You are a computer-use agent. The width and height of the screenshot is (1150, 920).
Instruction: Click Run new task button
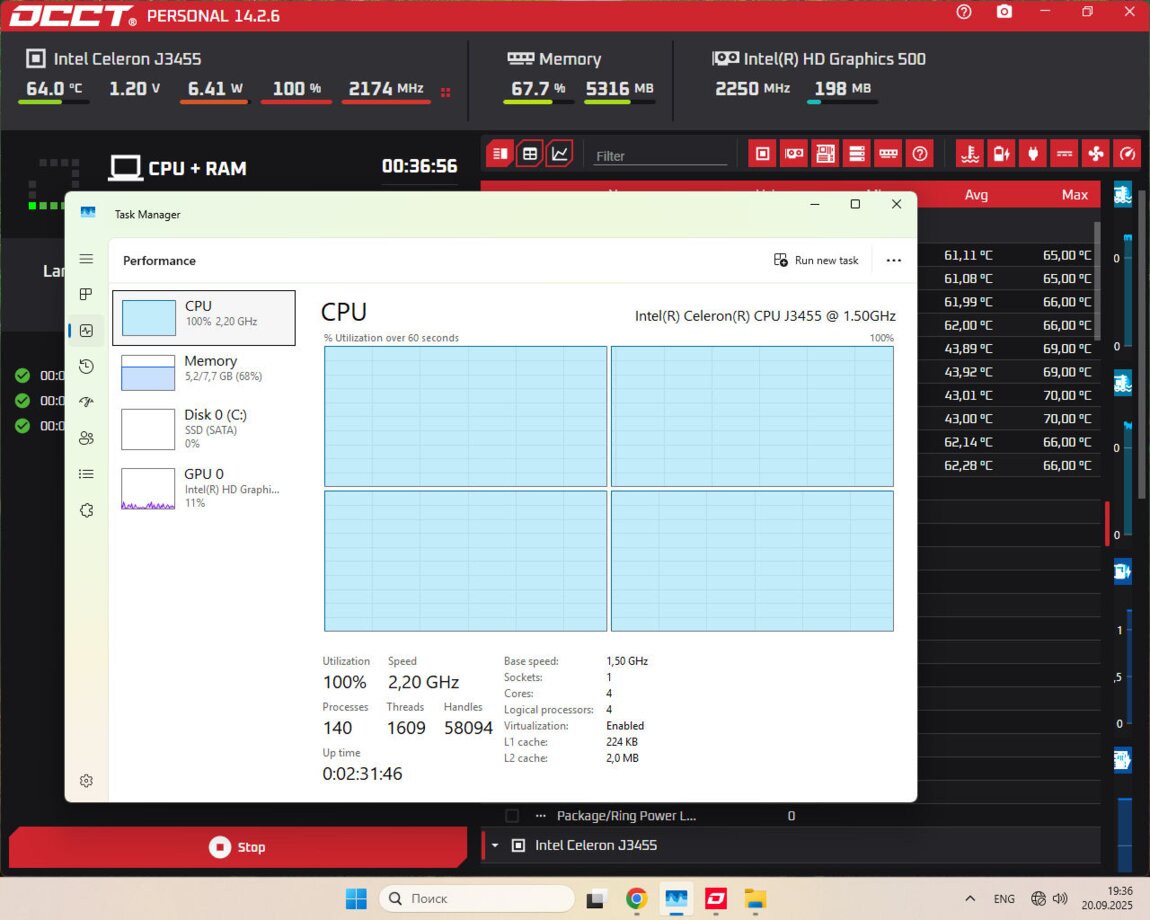[816, 260]
